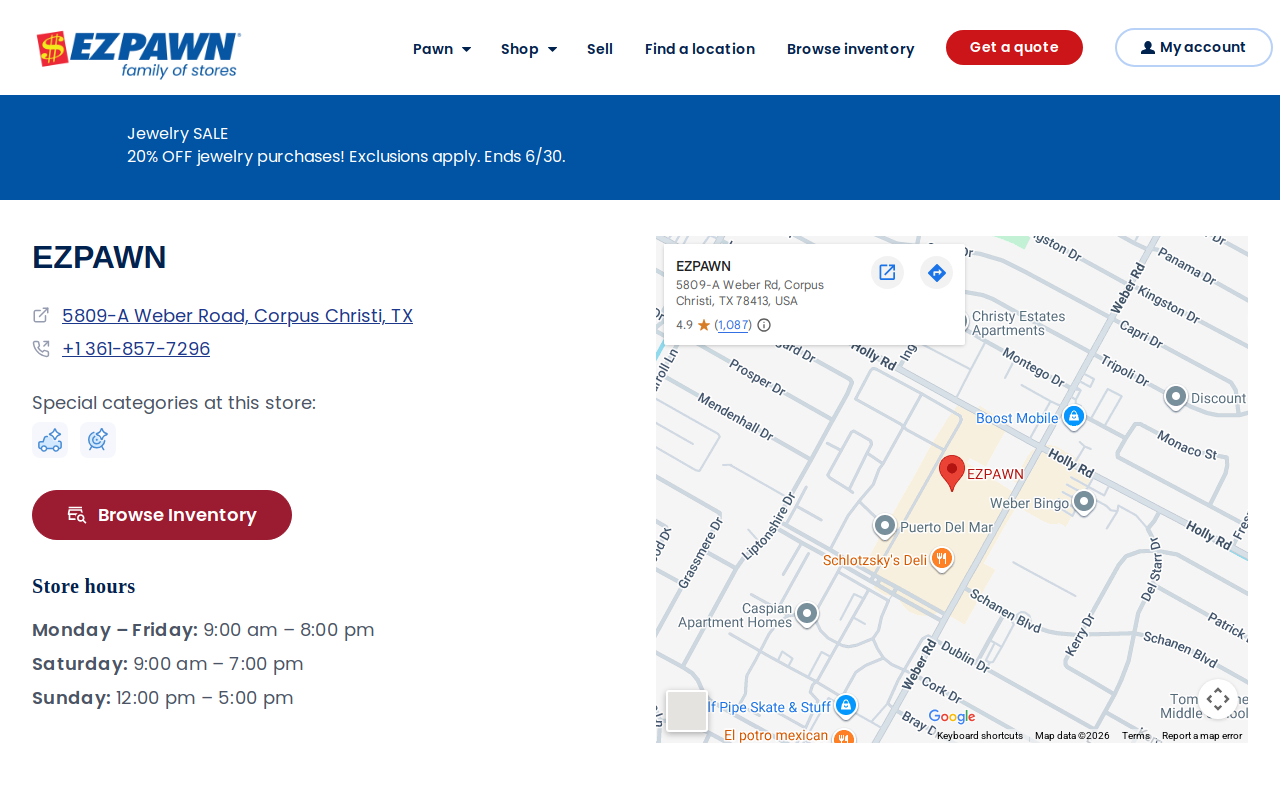
Task: Get directions via the blue arrow icon
Action: pyautogui.click(x=936, y=272)
